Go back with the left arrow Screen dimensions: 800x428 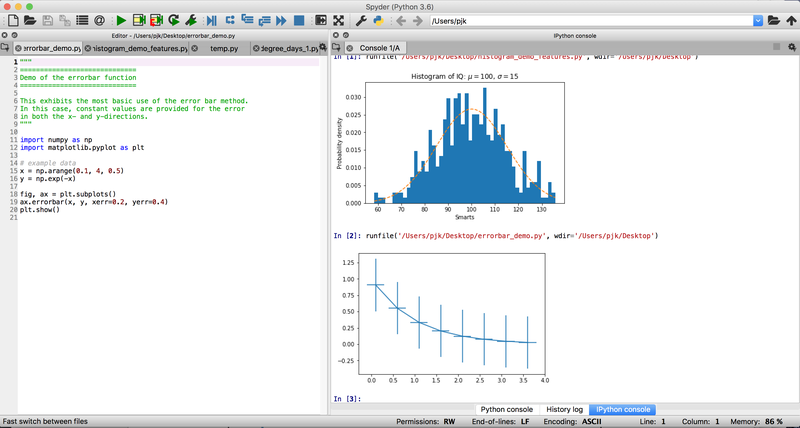click(401, 21)
